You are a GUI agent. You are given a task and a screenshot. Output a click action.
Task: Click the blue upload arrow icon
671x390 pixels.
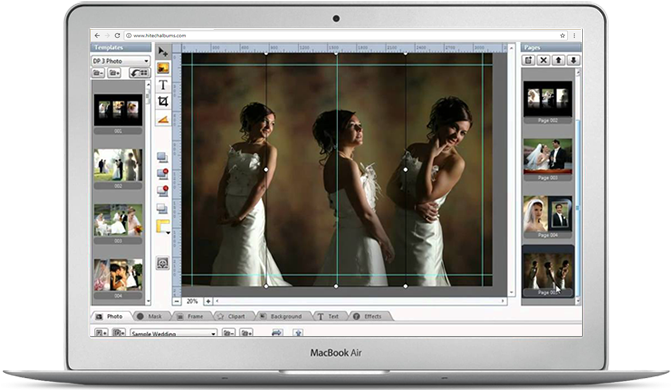coord(298,332)
